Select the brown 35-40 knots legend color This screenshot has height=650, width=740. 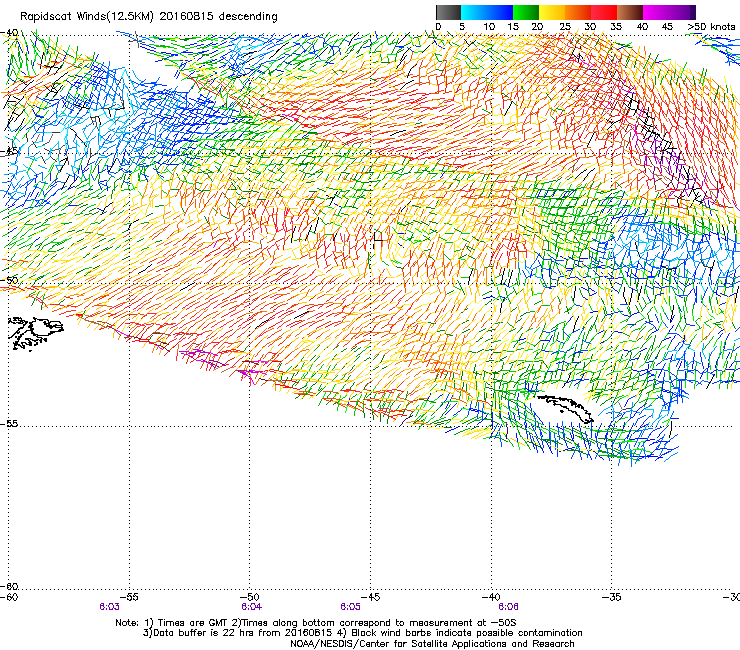tap(630, 12)
